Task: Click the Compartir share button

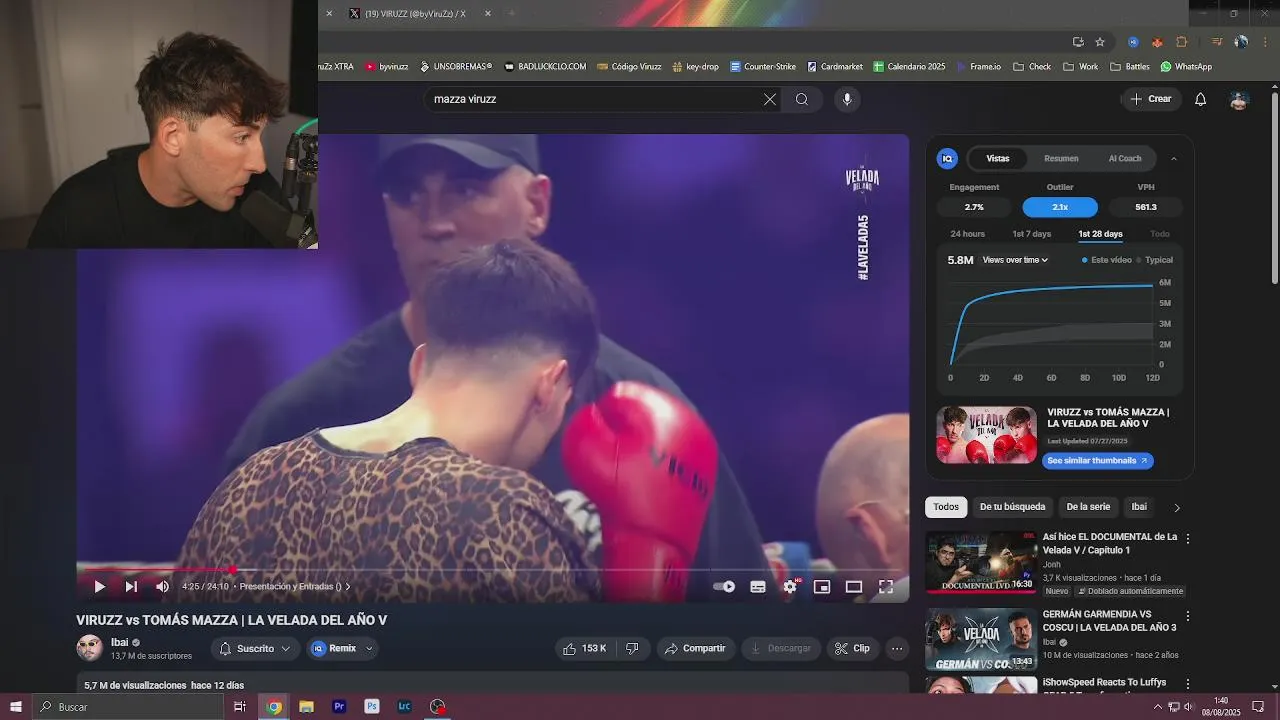Action: [695, 648]
